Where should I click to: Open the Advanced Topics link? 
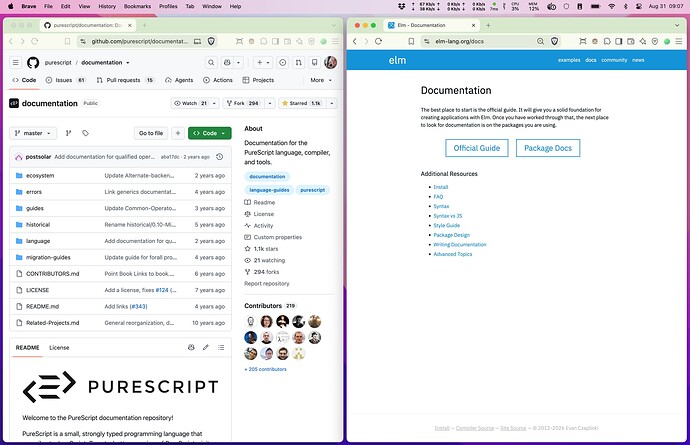[452, 254]
